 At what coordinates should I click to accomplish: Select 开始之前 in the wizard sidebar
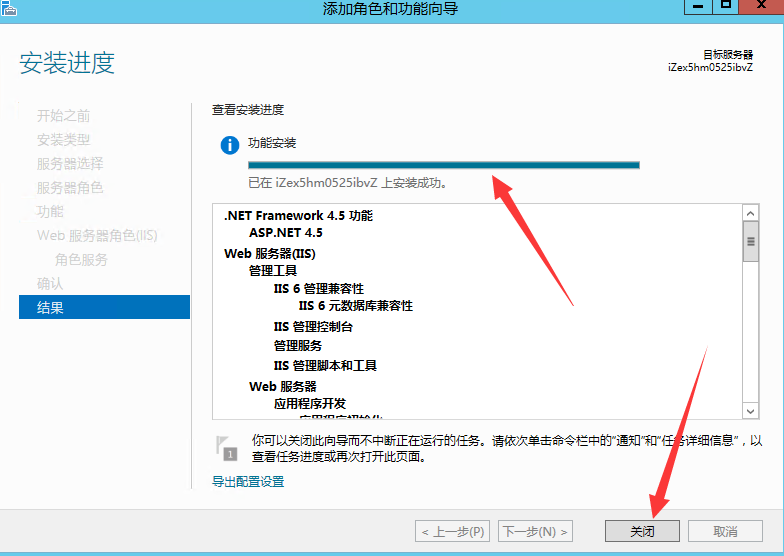pos(63,115)
